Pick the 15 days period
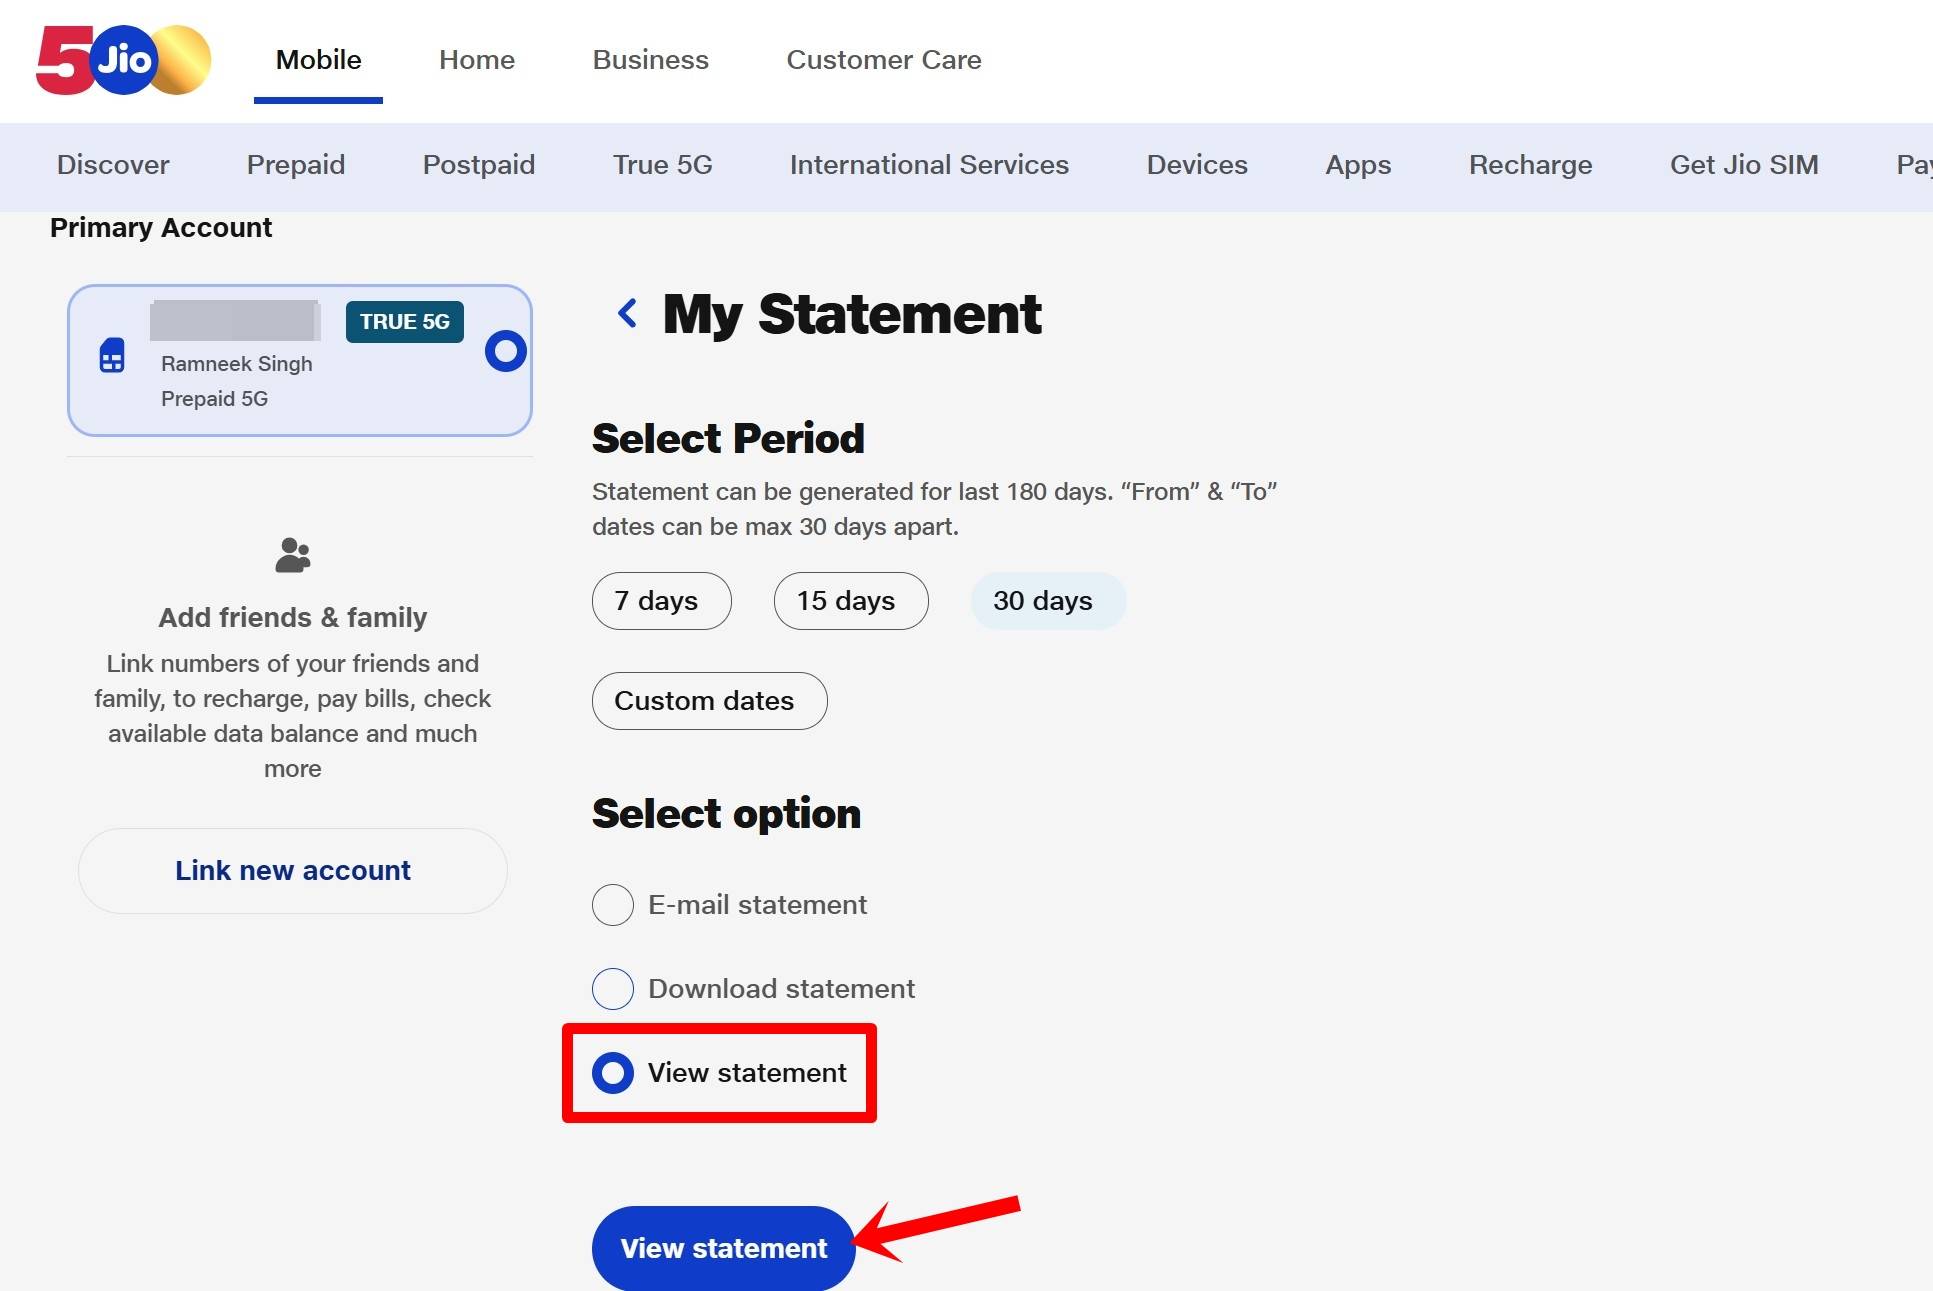Screen dimensions: 1933x1291 [851, 601]
